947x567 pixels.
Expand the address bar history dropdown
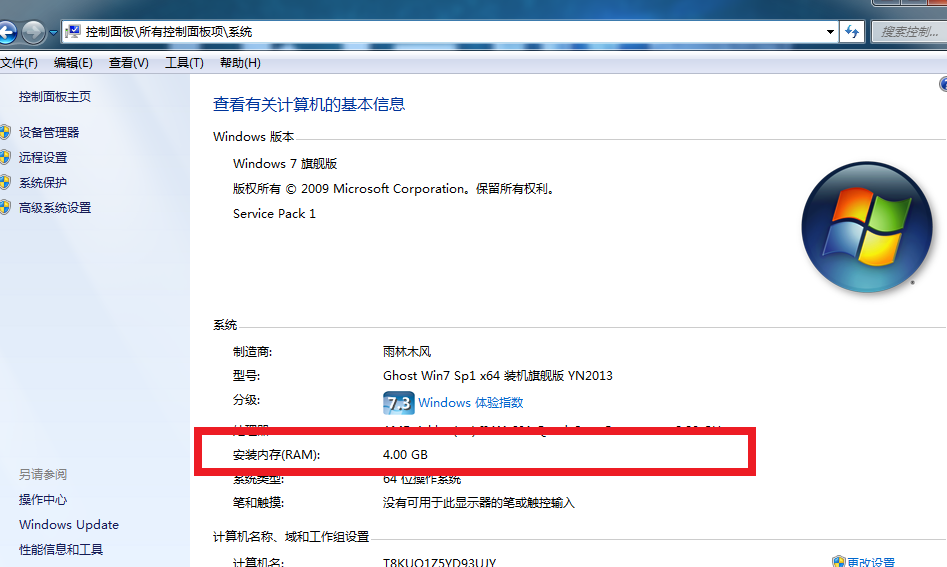[x=830, y=31]
